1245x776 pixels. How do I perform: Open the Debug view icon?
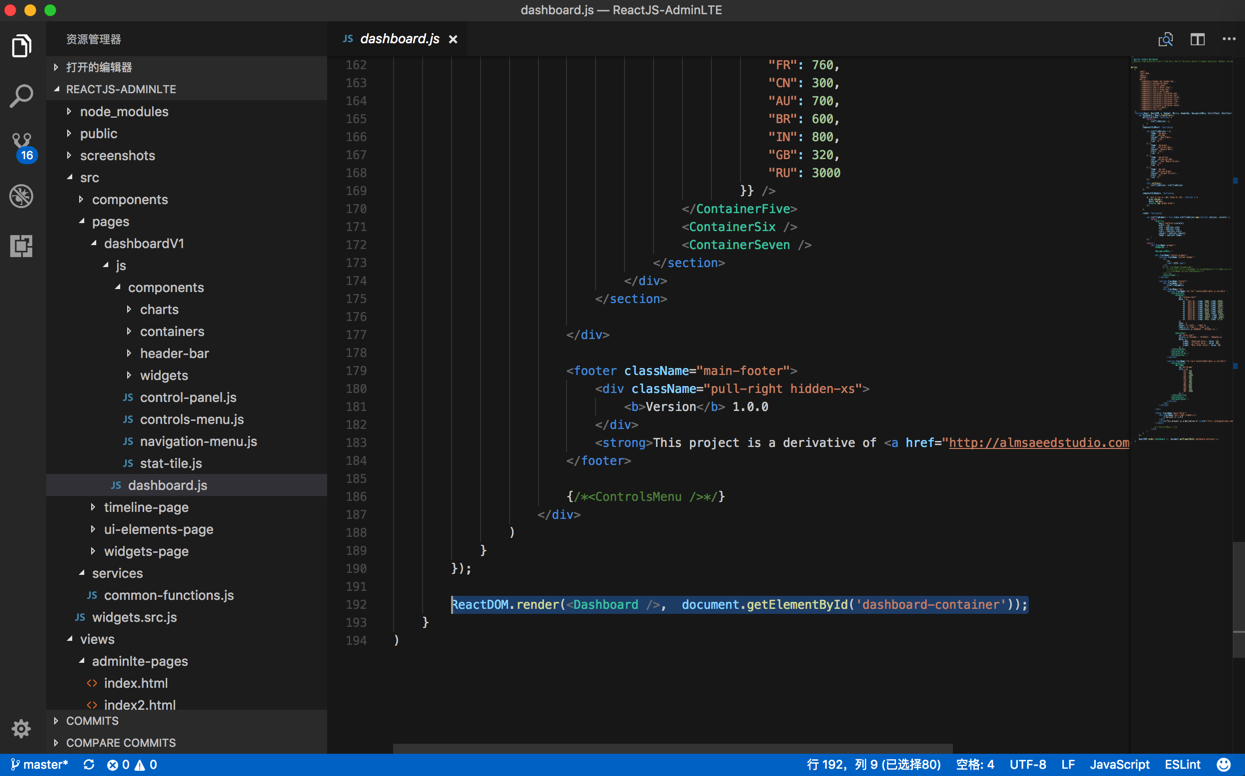click(21, 196)
